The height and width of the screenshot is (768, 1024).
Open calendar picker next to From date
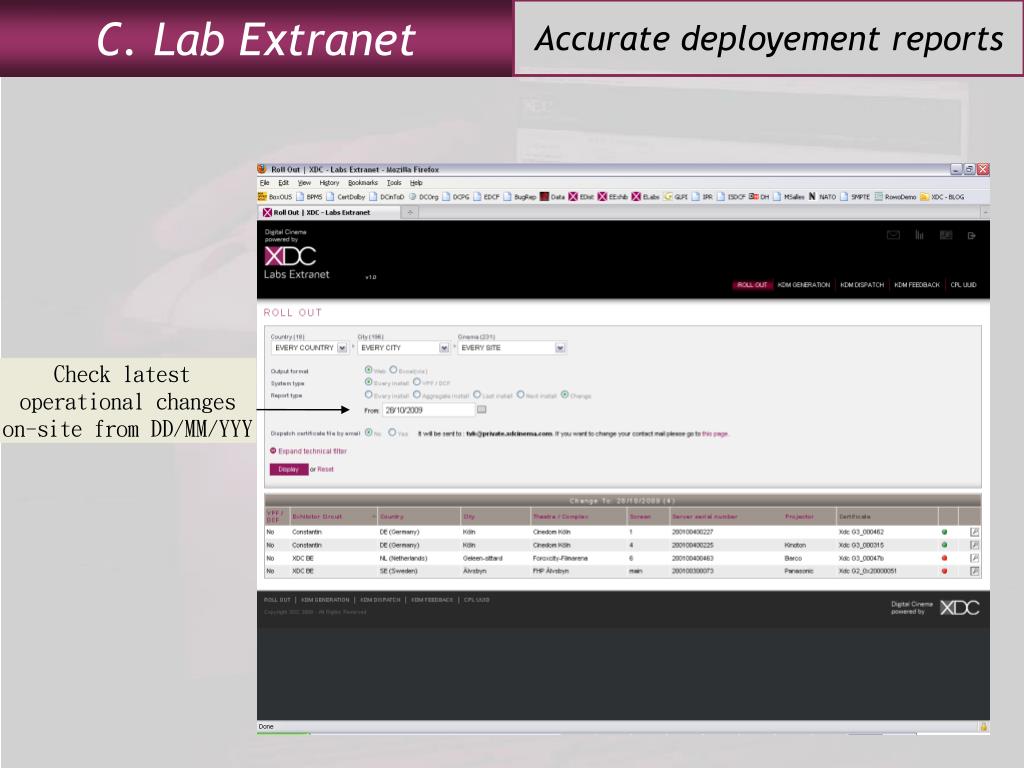coord(482,409)
